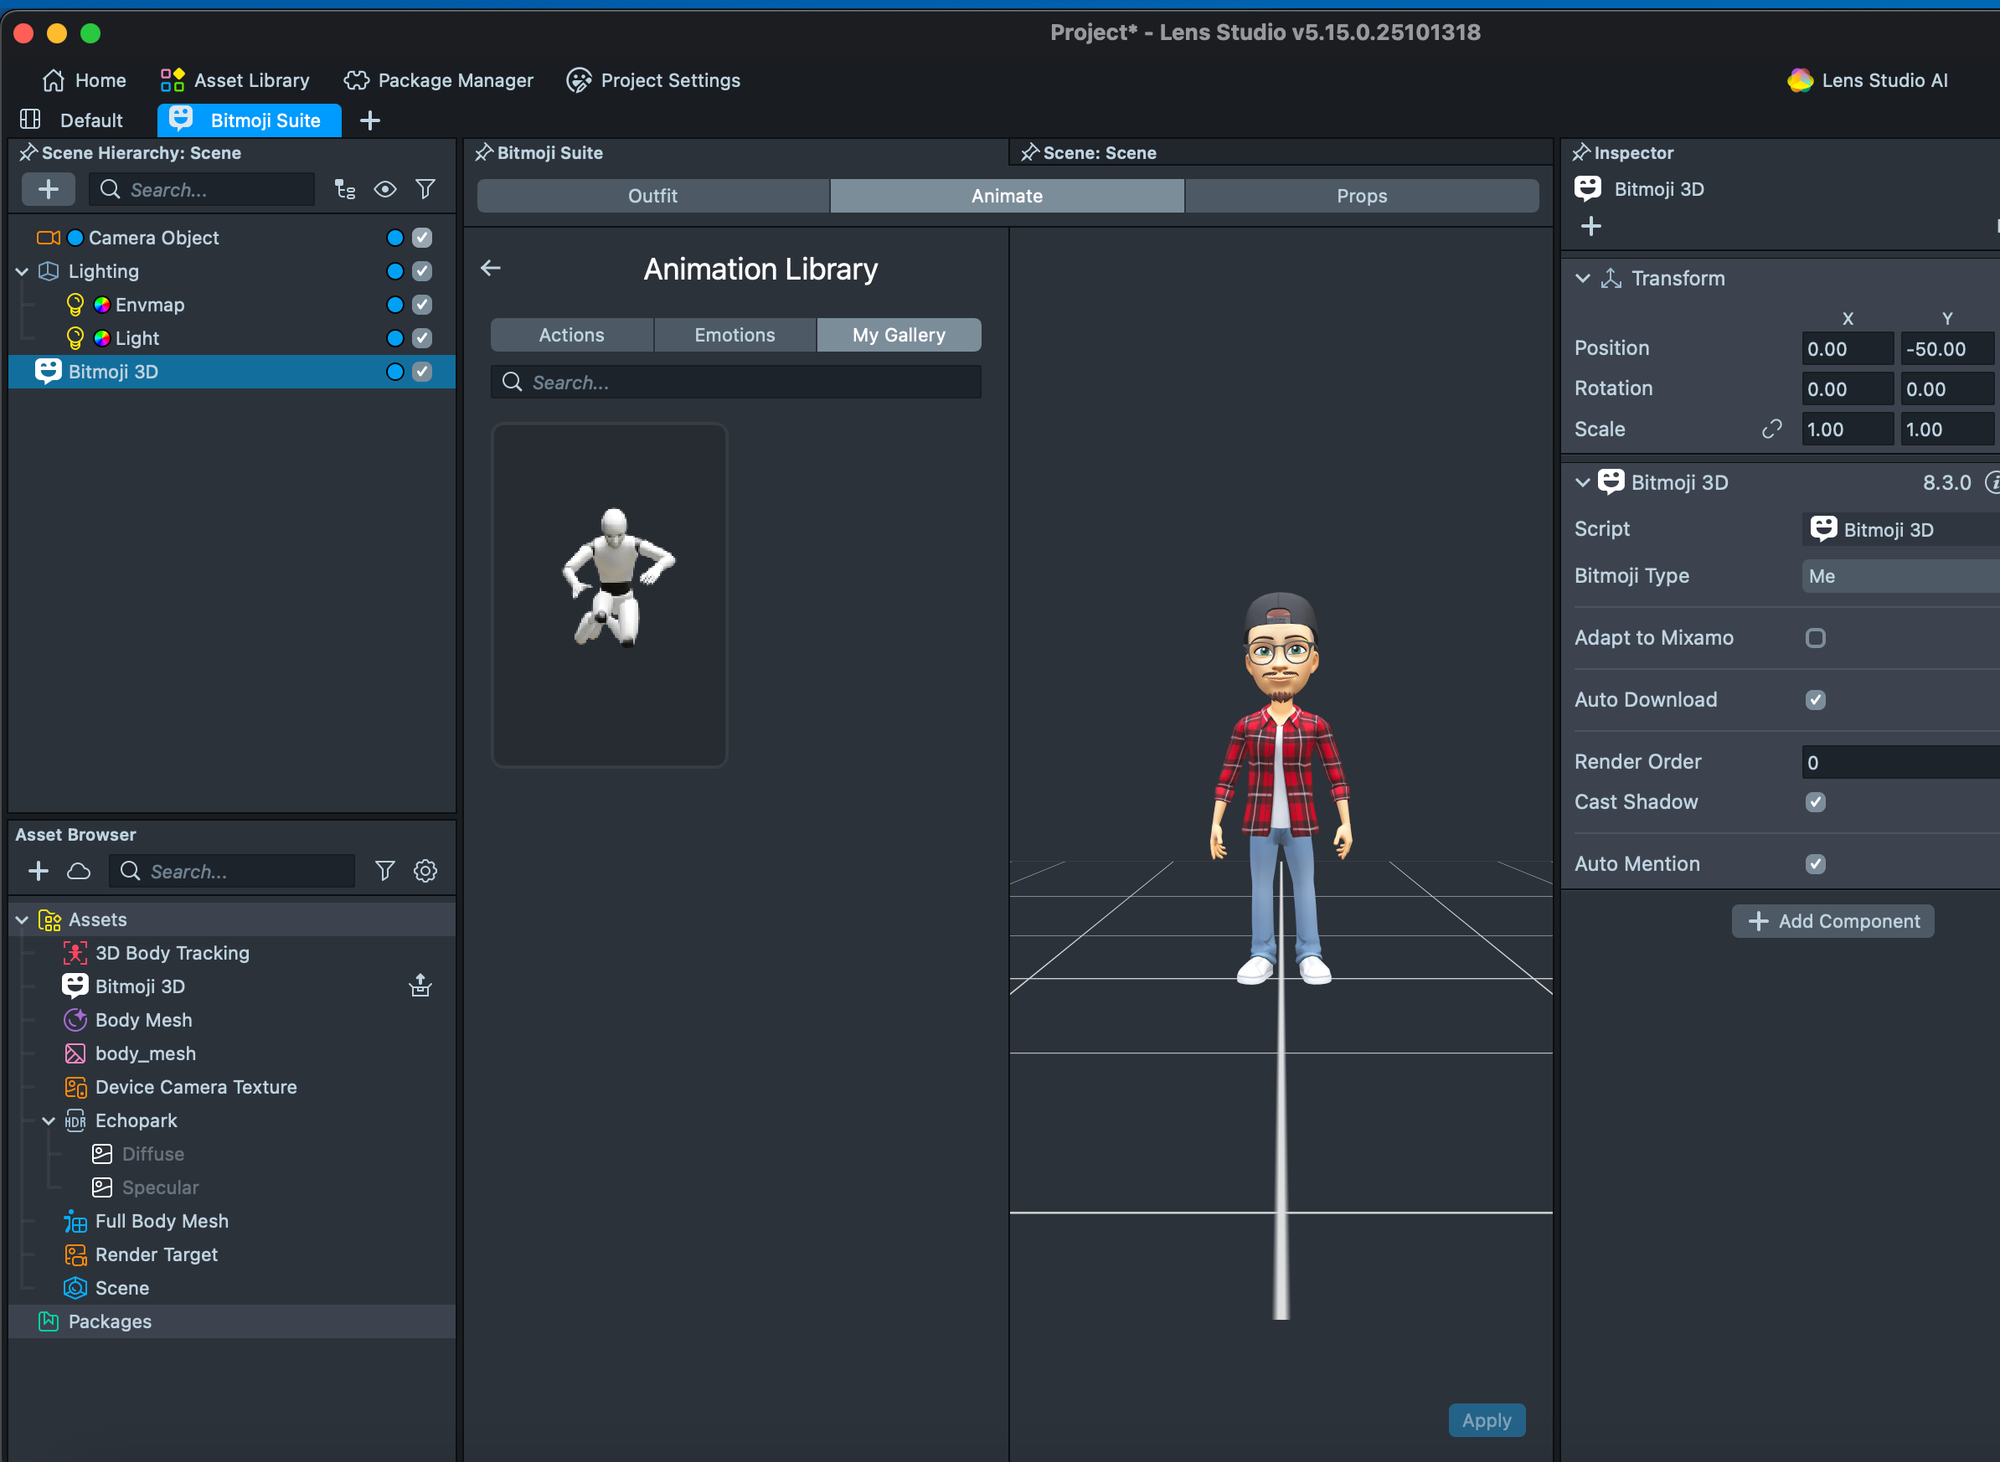Viewport: 2000px width, 1462px height.
Task: Disable Cast Shadow checkbox
Action: tap(1816, 802)
